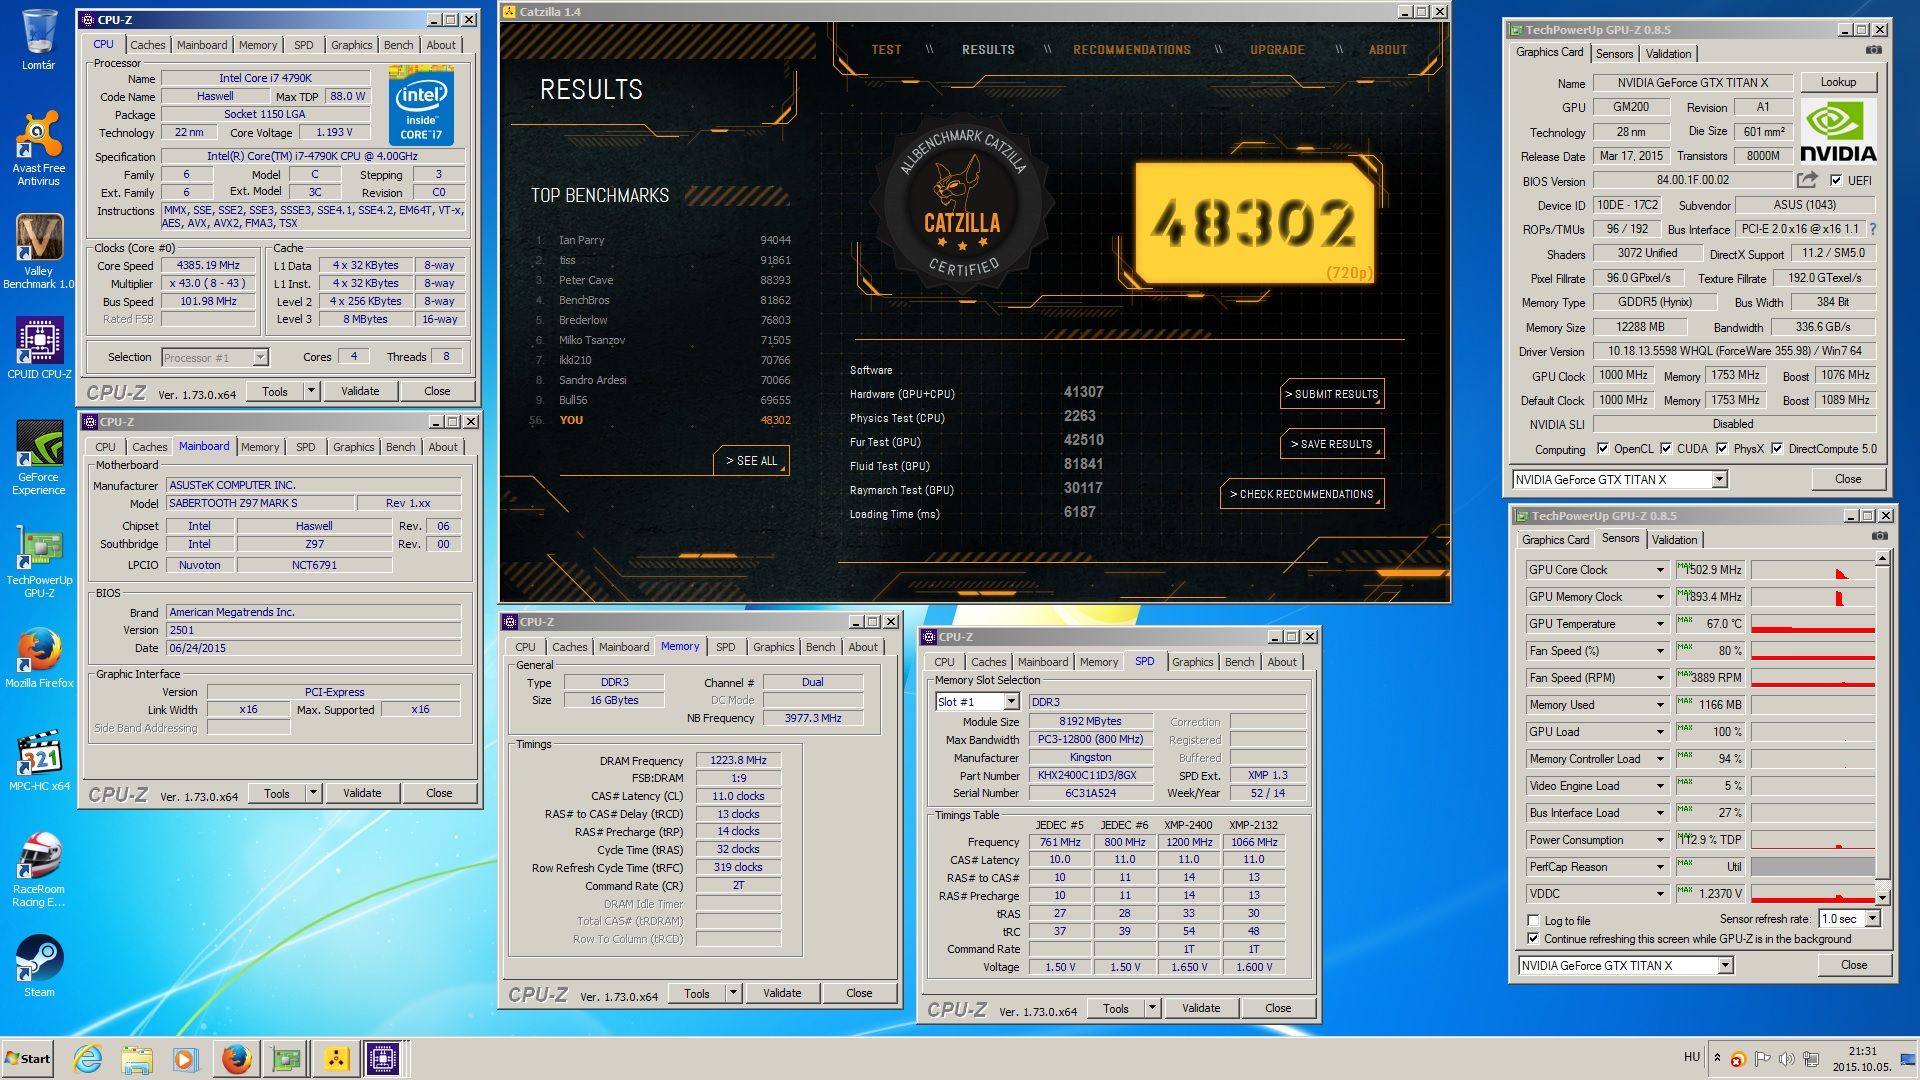1920x1080 pixels.
Task: Click the Intel Core i7 4790K name field
Action: (265, 78)
